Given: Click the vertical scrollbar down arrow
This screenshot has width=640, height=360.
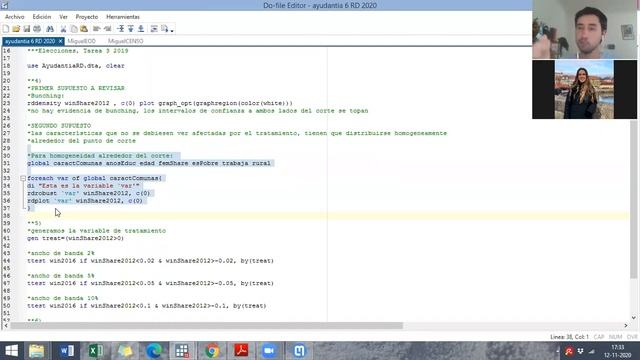Looking at the screenshot, I should (633, 318).
